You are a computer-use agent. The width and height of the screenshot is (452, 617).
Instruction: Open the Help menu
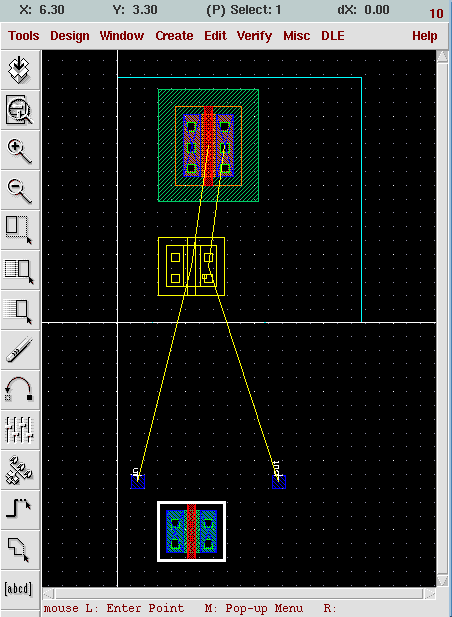point(424,36)
